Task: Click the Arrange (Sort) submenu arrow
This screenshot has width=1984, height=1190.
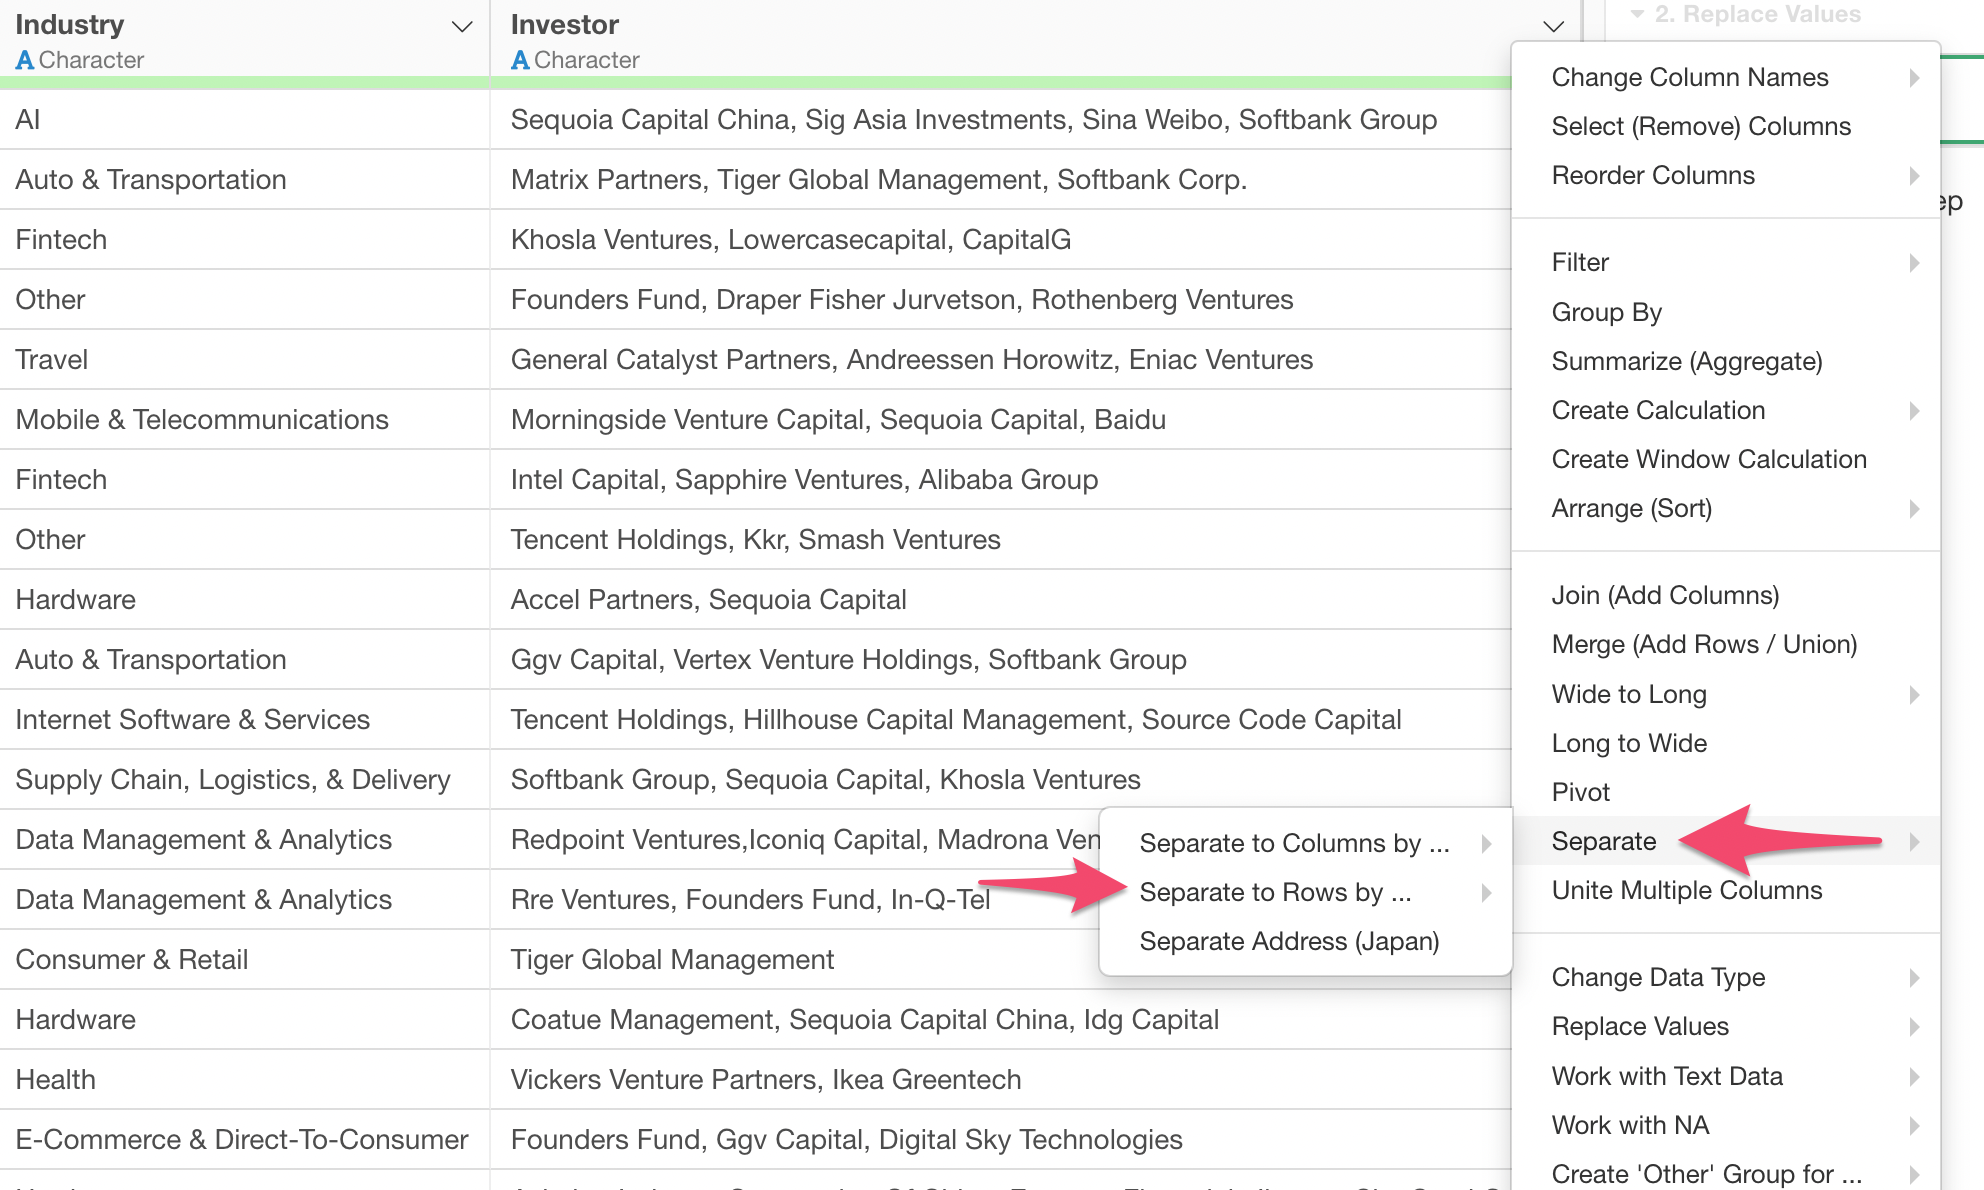Action: (1913, 508)
